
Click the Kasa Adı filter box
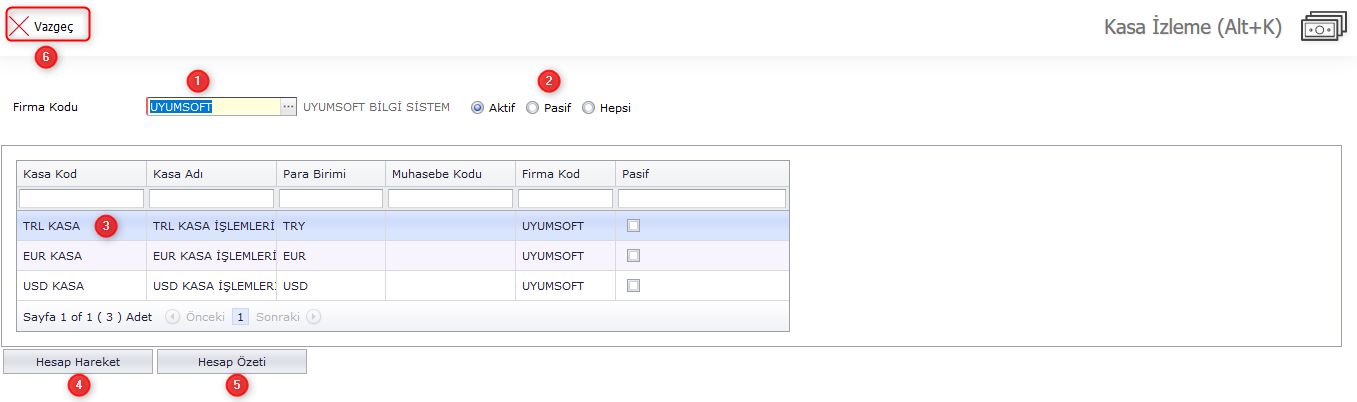click(211, 199)
